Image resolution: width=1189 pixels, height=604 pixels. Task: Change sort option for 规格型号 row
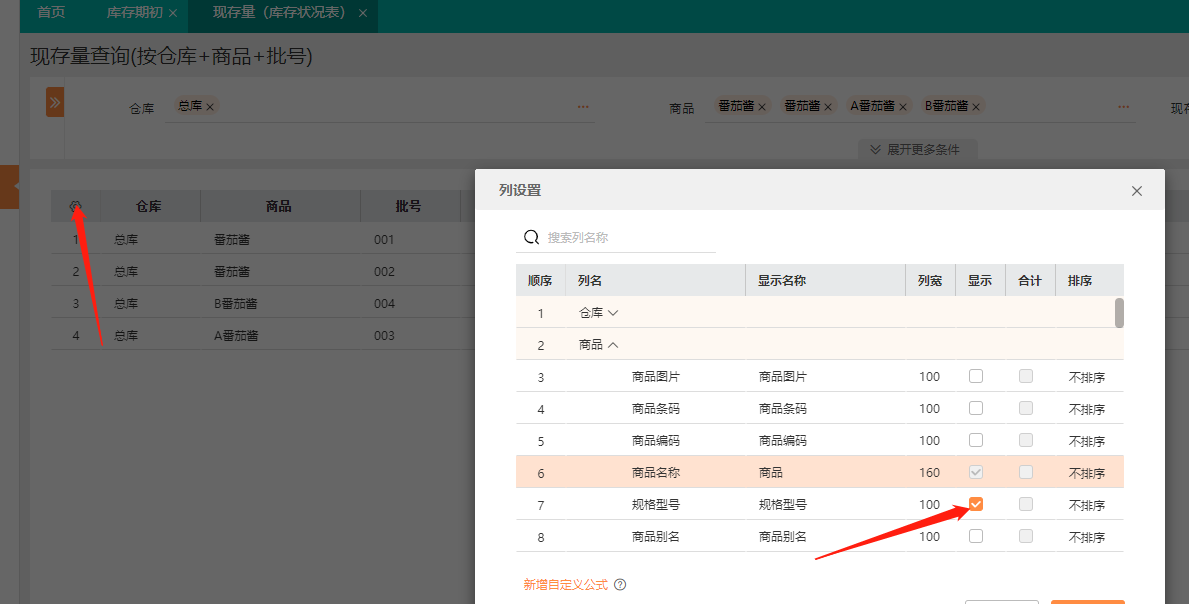[x=1087, y=505]
